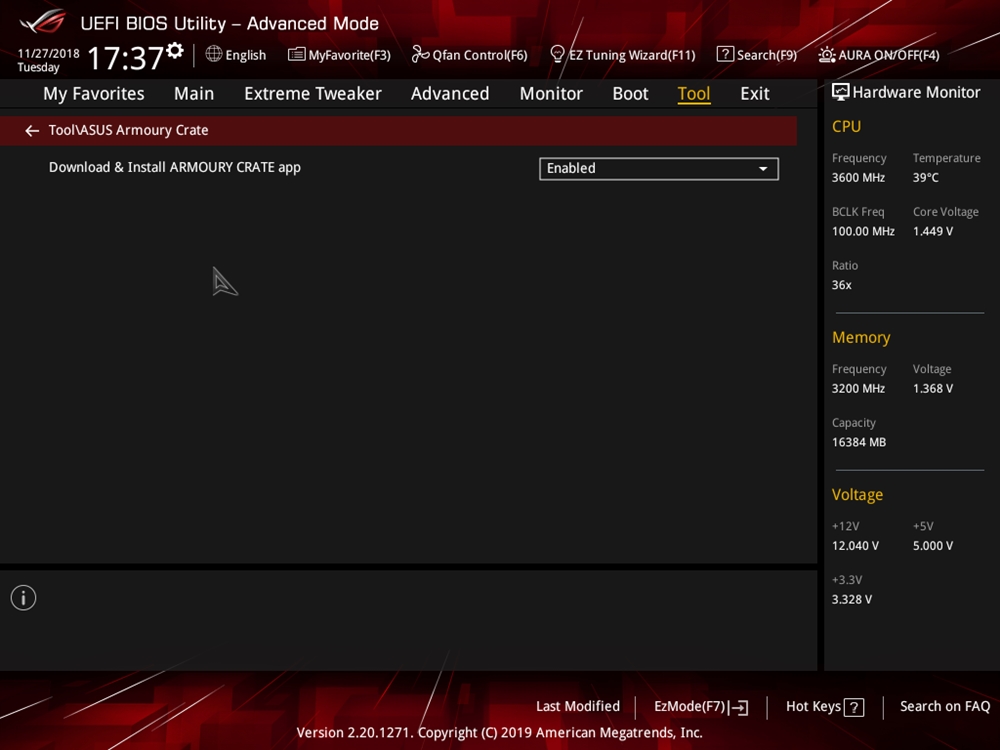Open the Armoury Crate Enabled dropdown
The width and height of the screenshot is (1000, 750).
pos(659,168)
